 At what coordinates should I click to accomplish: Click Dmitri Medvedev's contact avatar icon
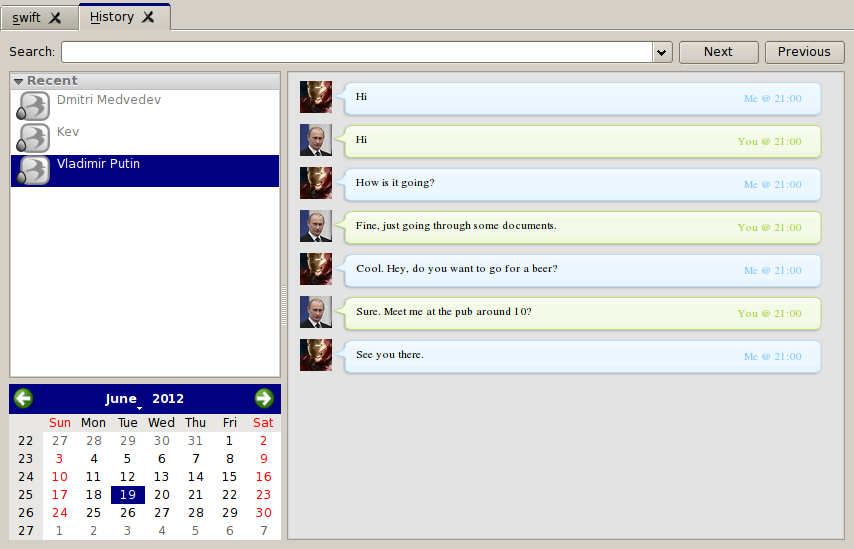34,107
